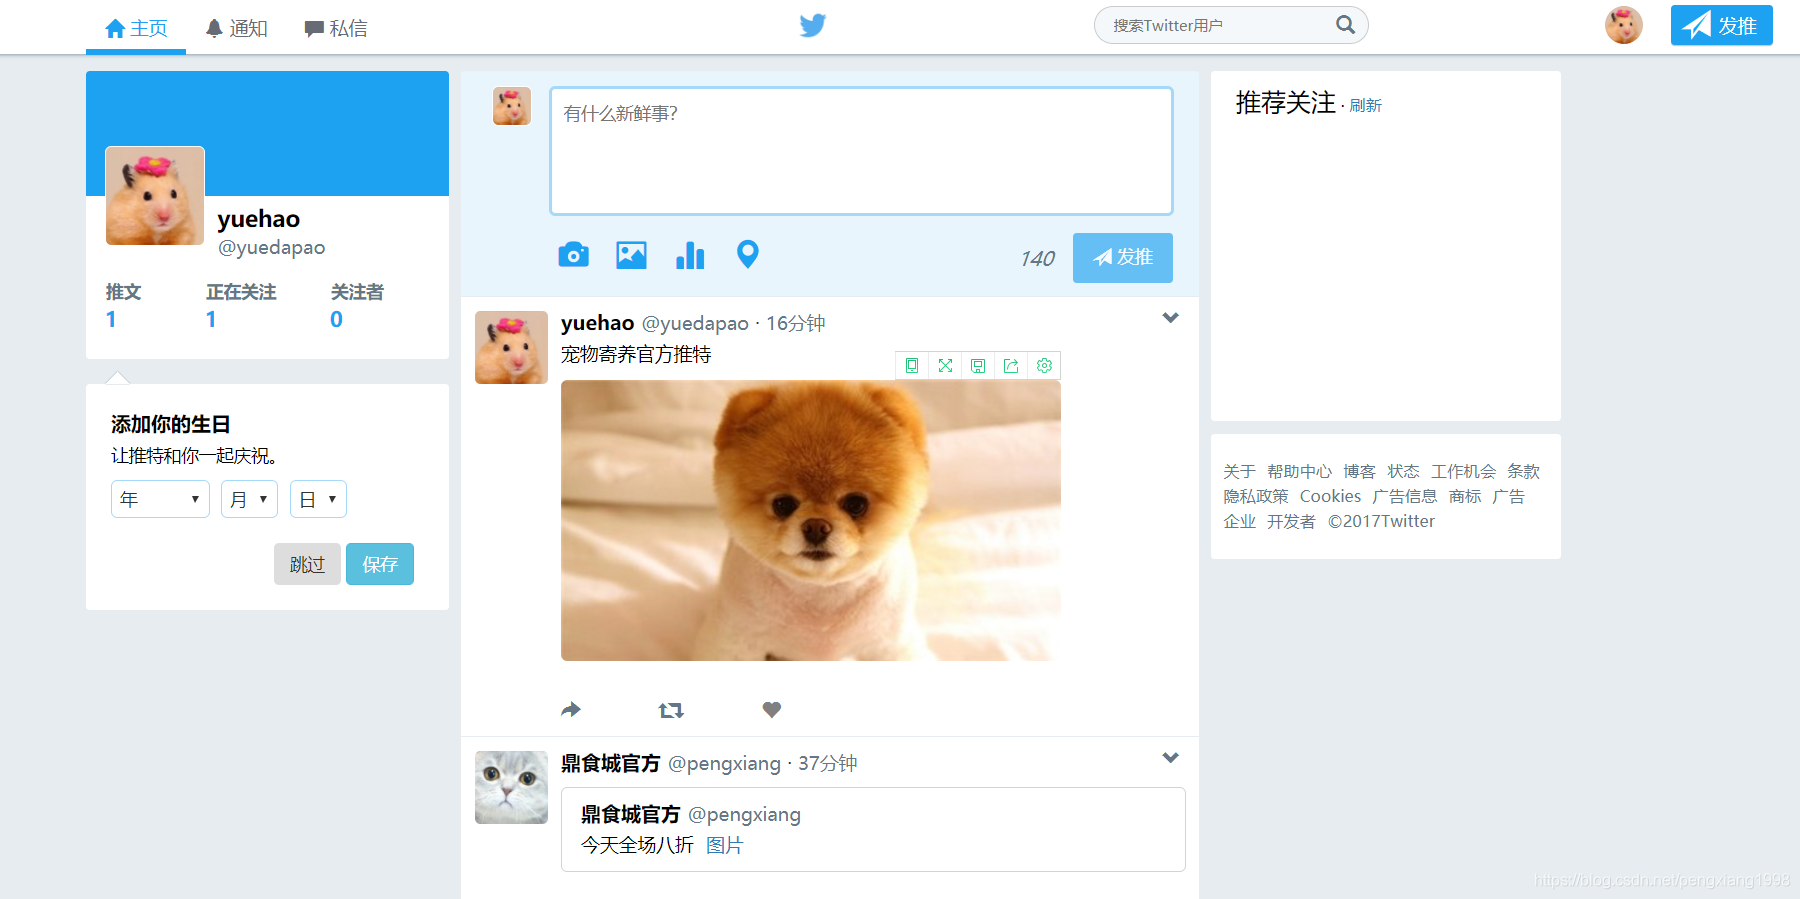
Task: Open the 日 birthday day dropdown
Action: pyautogui.click(x=318, y=499)
